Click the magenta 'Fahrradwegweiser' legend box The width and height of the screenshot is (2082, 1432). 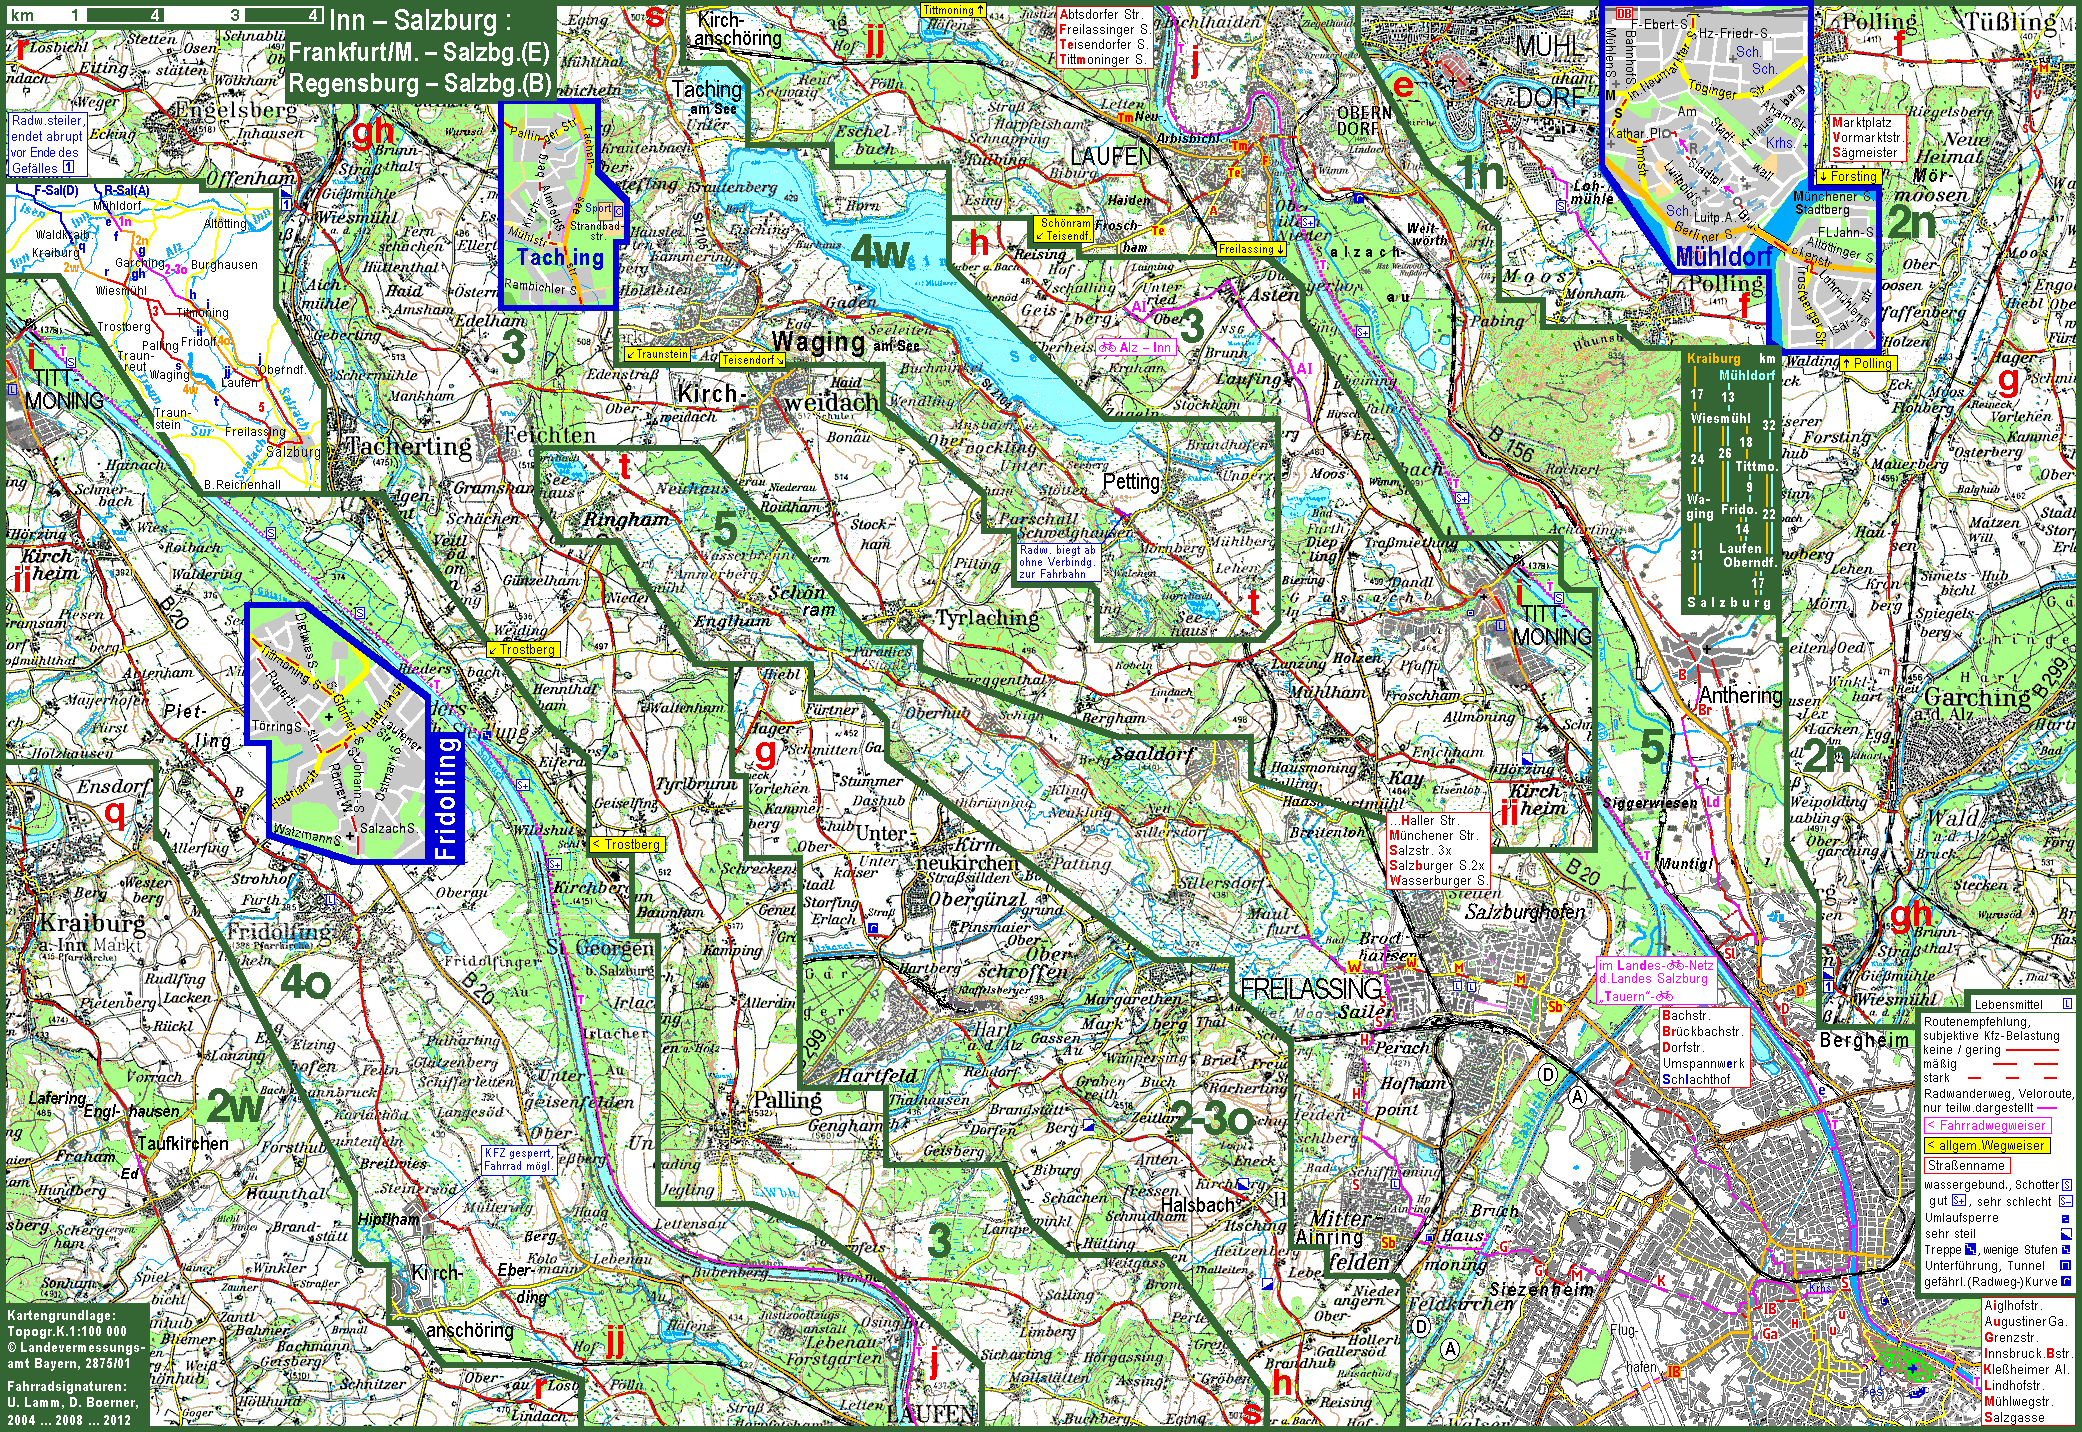pos(1986,1126)
